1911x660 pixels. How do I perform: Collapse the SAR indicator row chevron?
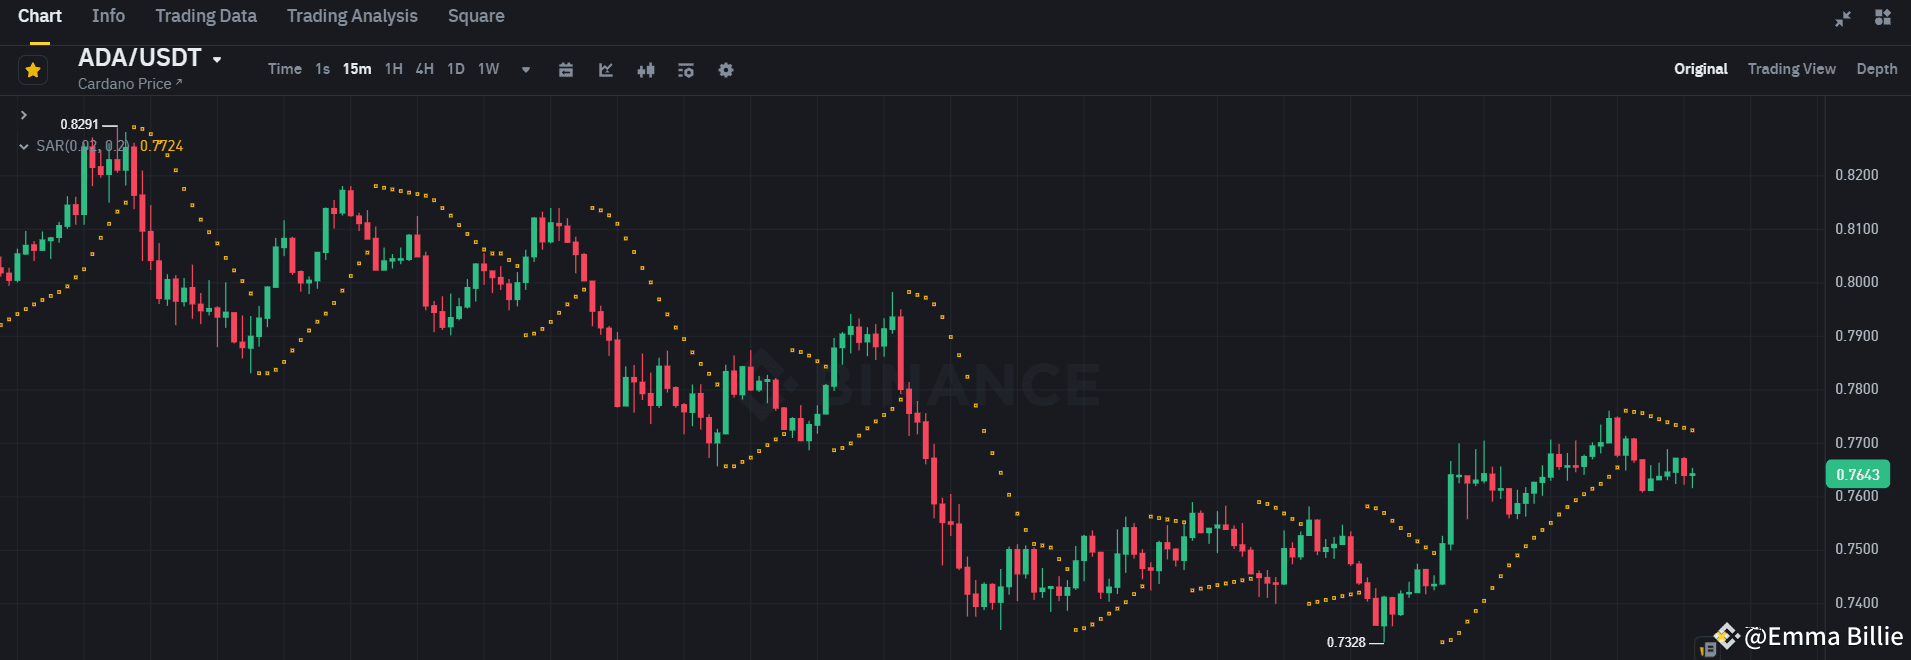23,146
